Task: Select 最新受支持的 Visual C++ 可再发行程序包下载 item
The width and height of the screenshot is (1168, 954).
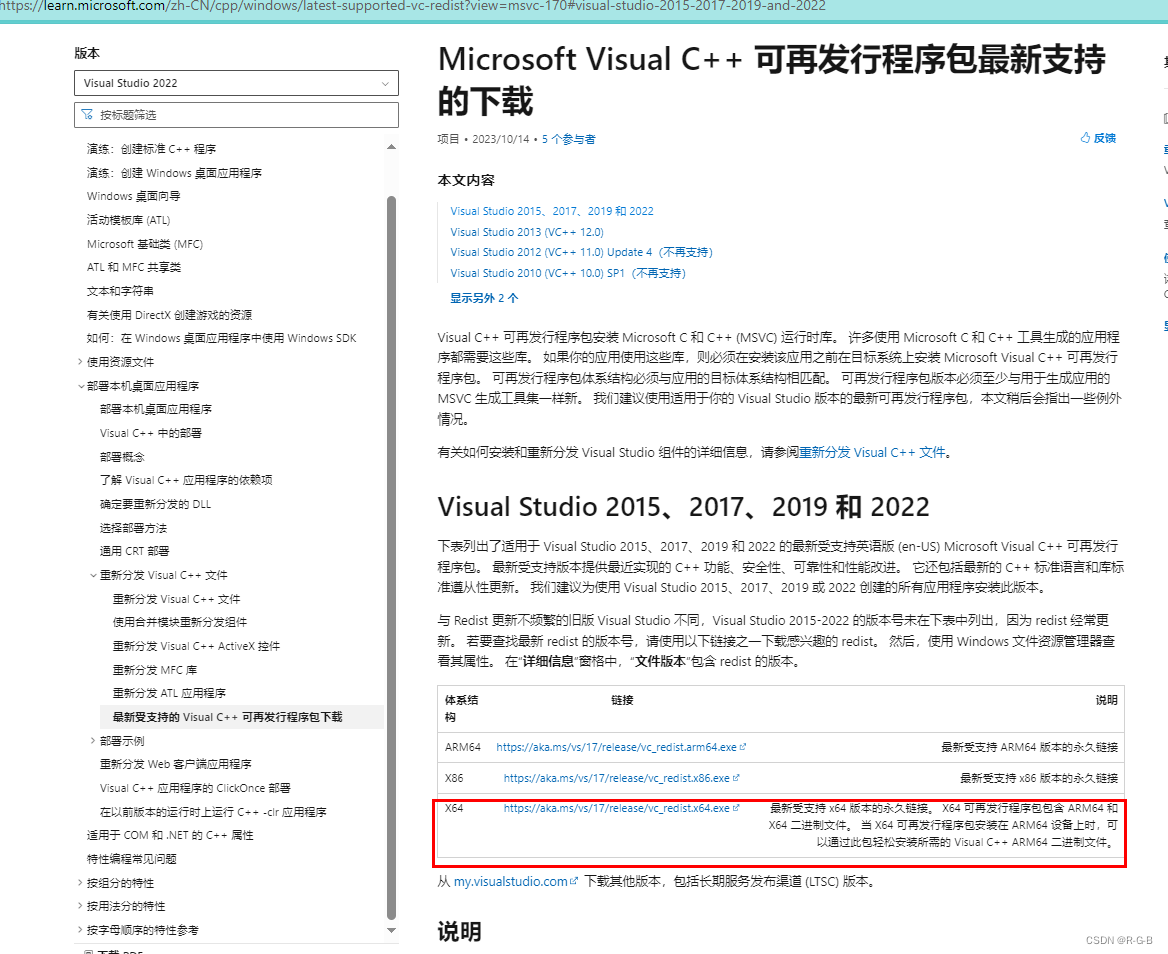Action: click(x=242, y=716)
